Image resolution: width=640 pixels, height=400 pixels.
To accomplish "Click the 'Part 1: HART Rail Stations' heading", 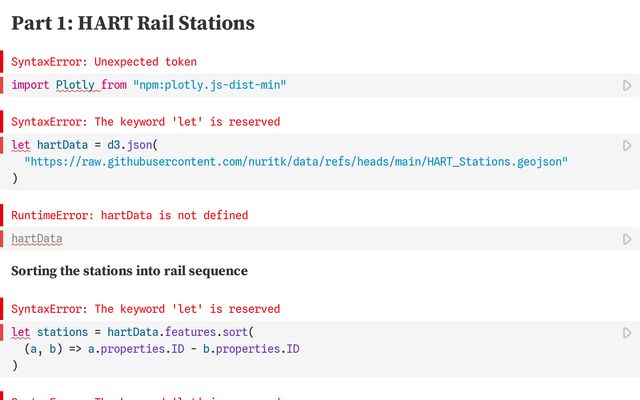I will [x=133, y=23].
